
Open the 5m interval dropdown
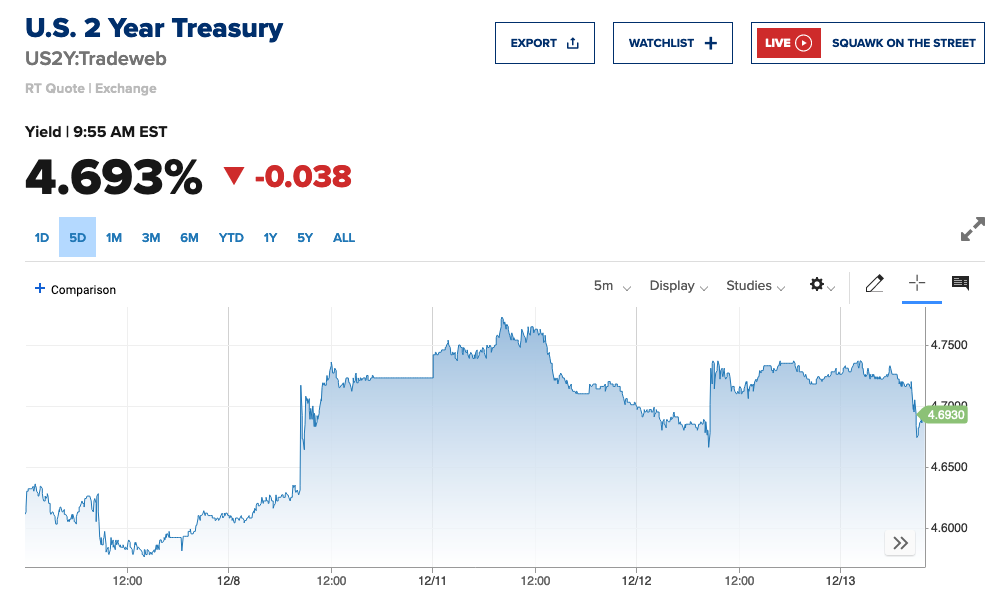coord(612,286)
